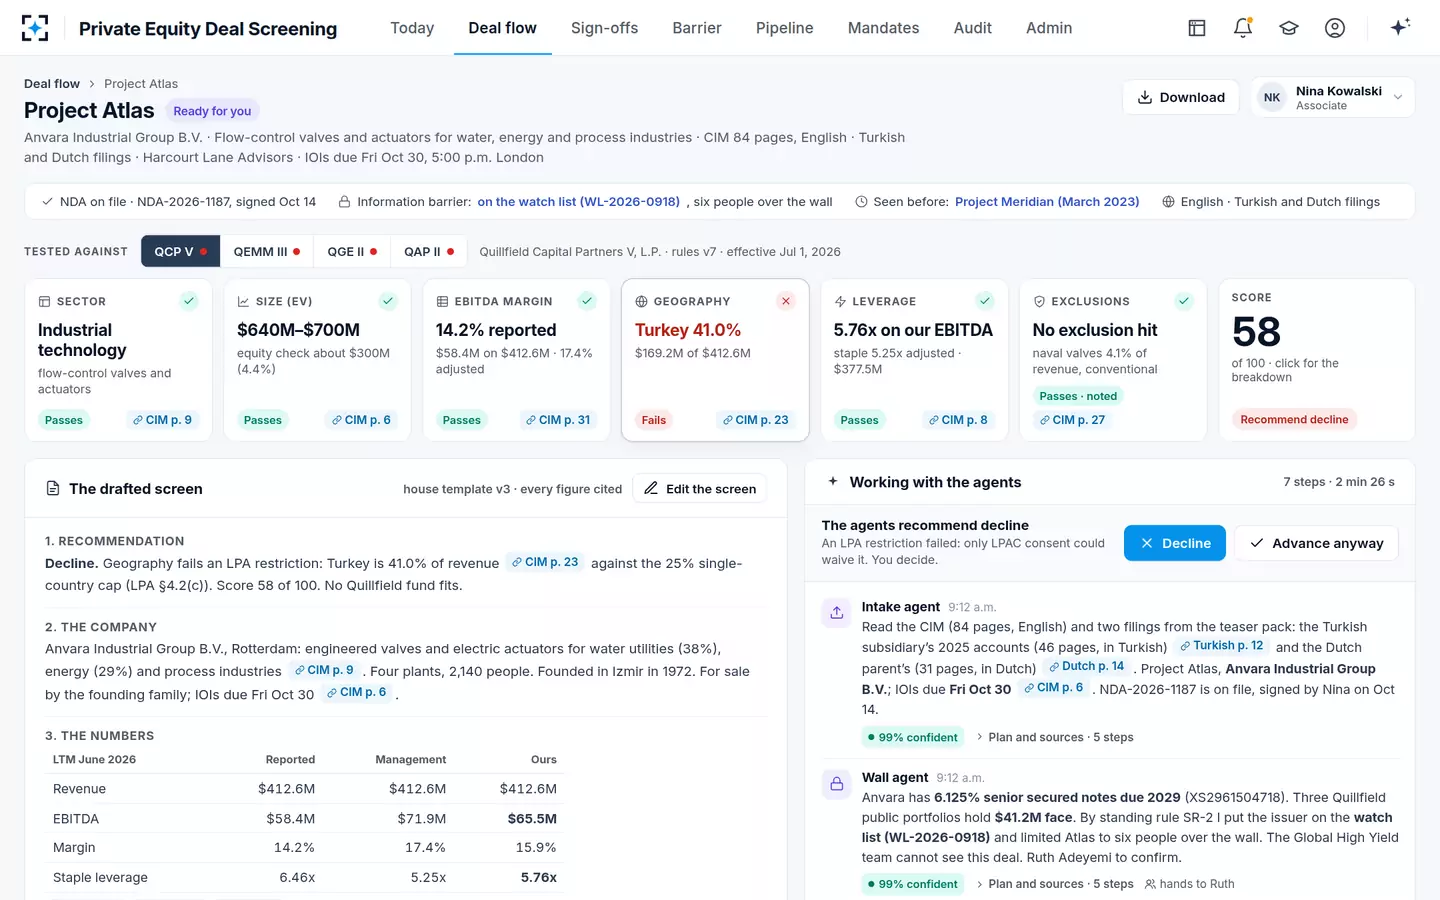Click the globe icon on Geography card
1440x900 pixels.
[x=642, y=301]
